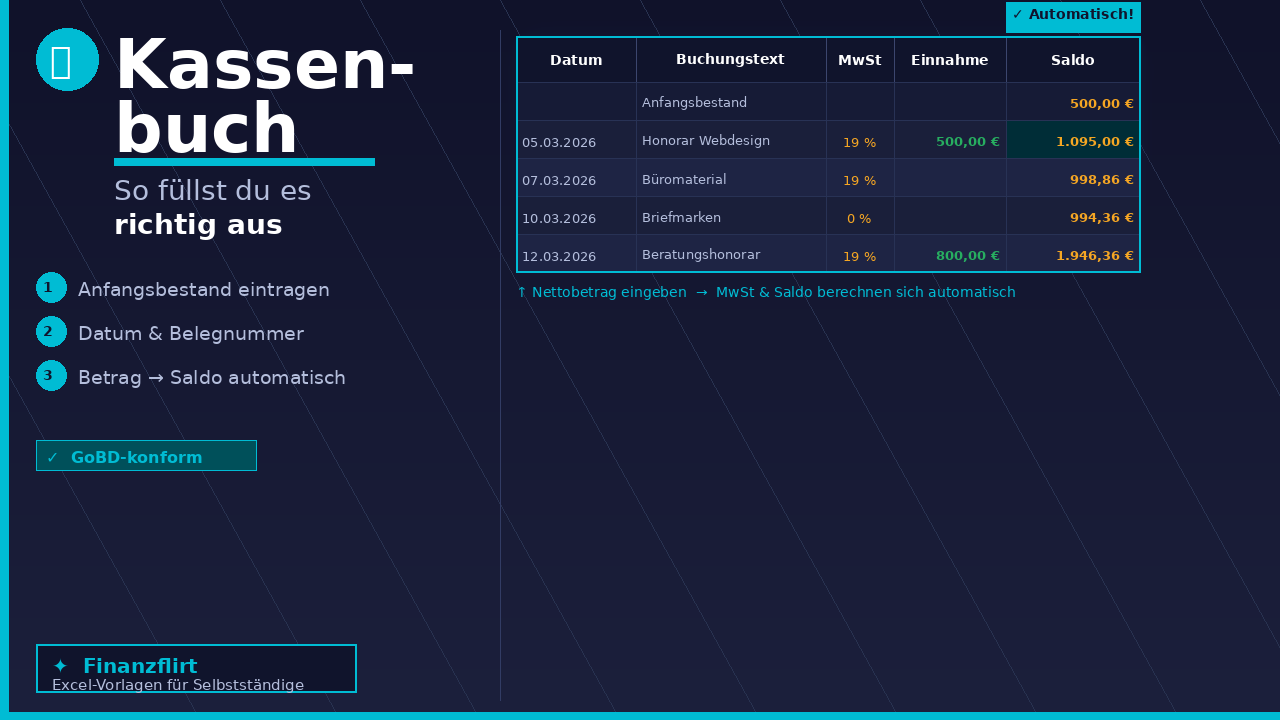
Task: Click the bold text richtig aus
Action: [198, 226]
